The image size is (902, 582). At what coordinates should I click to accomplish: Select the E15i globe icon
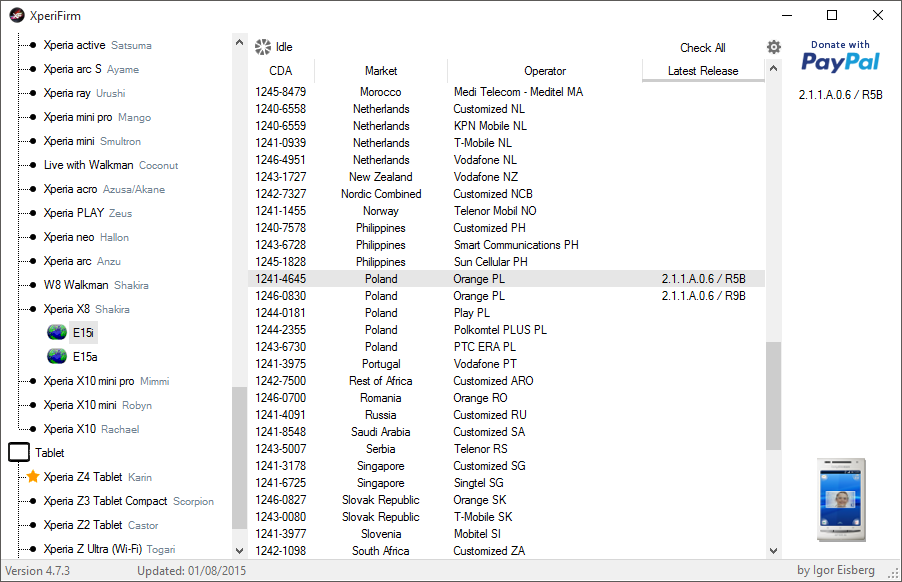point(57,332)
